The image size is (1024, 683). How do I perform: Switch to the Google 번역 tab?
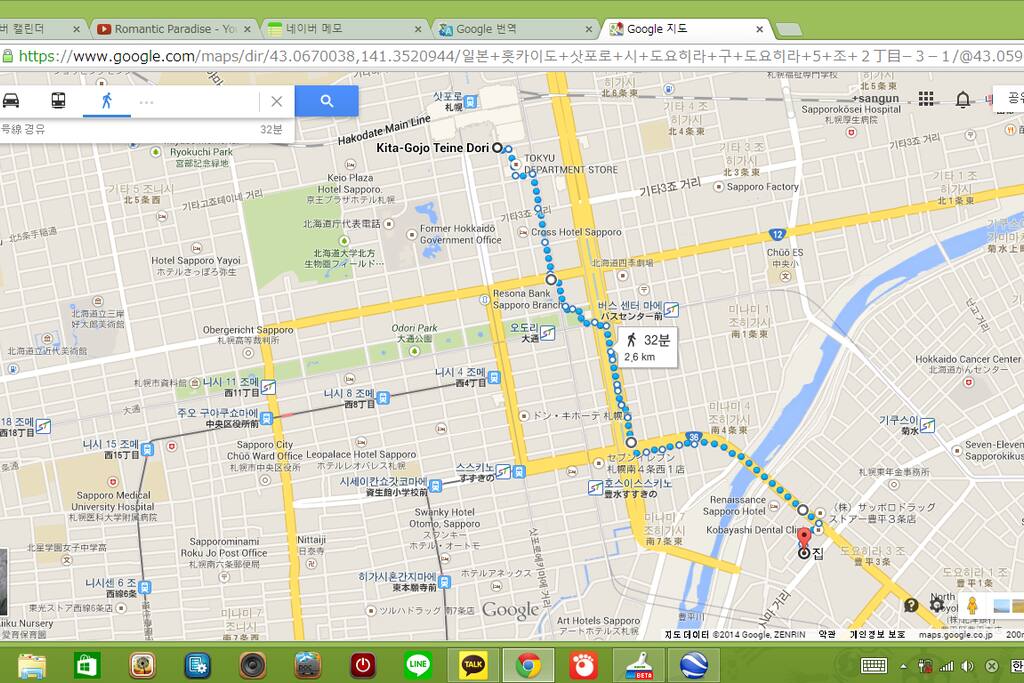pos(515,29)
